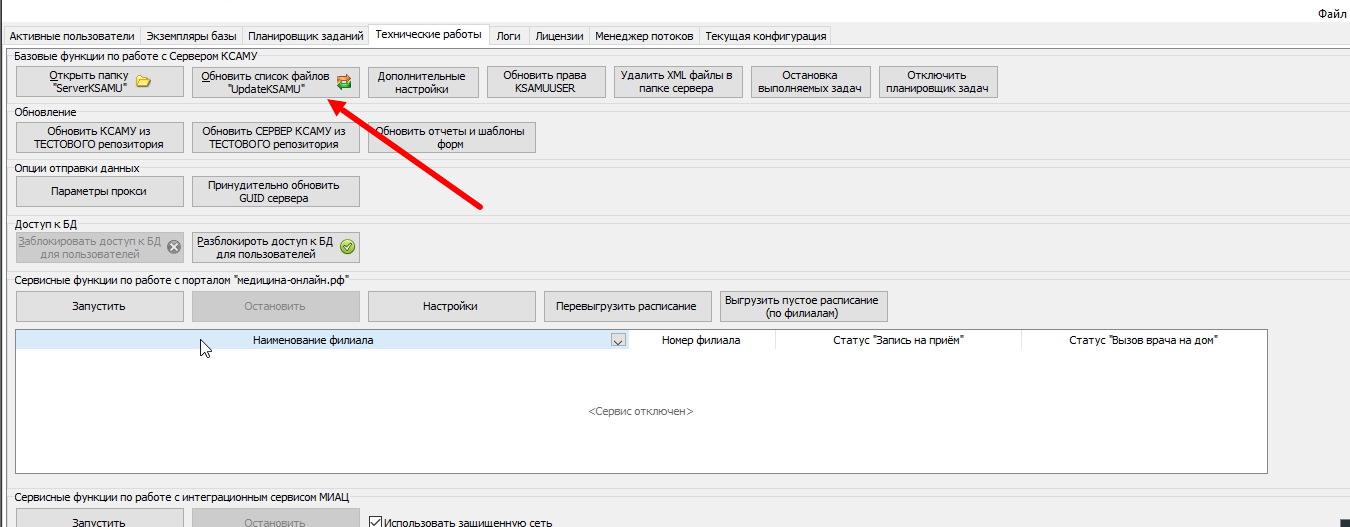The width and height of the screenshot is (1350, 527).
Task: Click "Разблокироть доступ к БД для пользователей"
Action: pyautogui.click(x=275, y=247)
